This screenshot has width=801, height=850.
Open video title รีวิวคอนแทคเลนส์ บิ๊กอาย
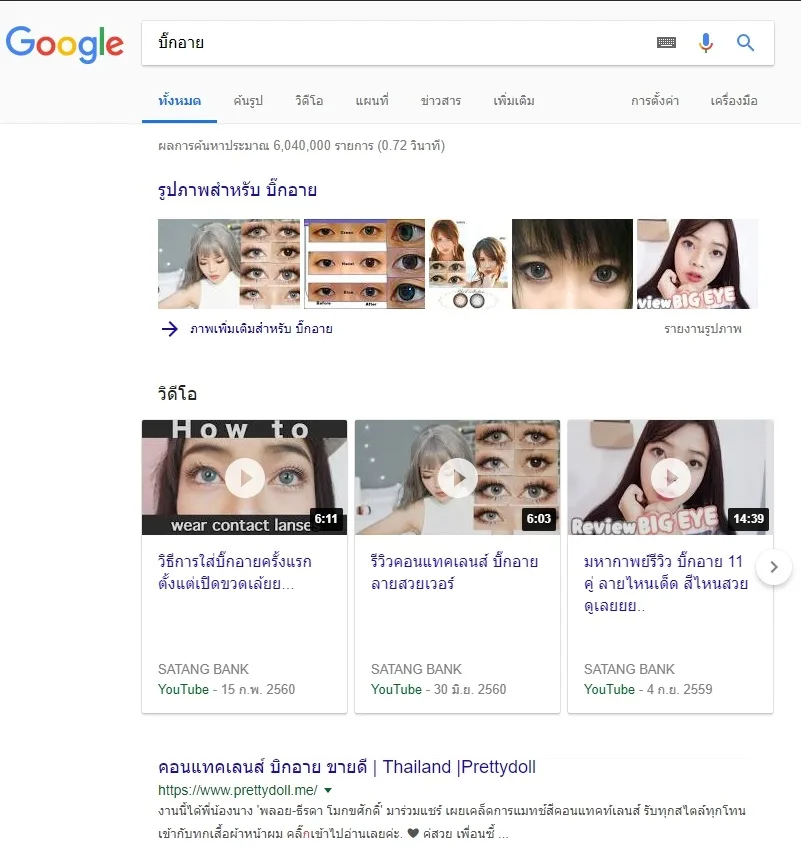(x=454, y=572)
